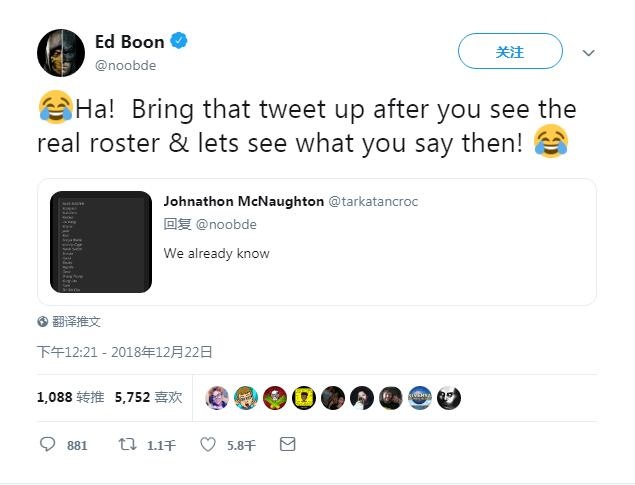635x485 pixels.
Task: Click the Ed Boon display name
Action: click(x=130, y=42)
